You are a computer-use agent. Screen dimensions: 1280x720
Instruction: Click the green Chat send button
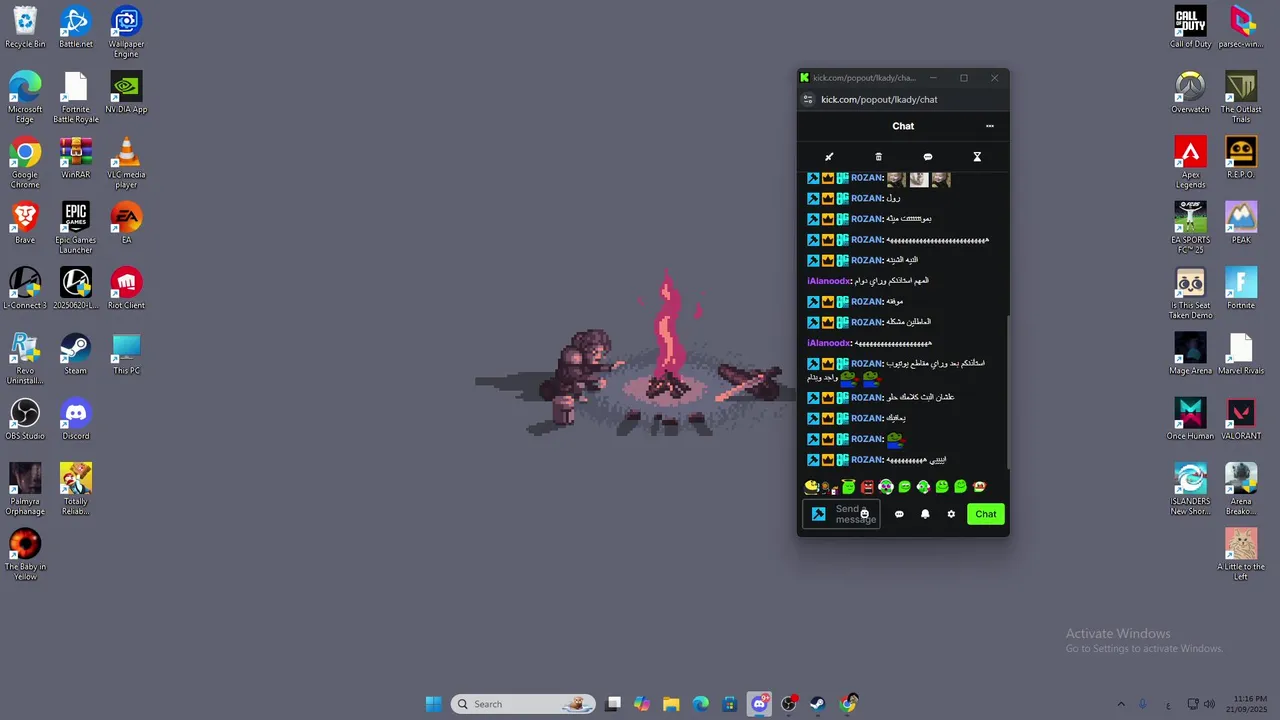click(x=986, y=514)
